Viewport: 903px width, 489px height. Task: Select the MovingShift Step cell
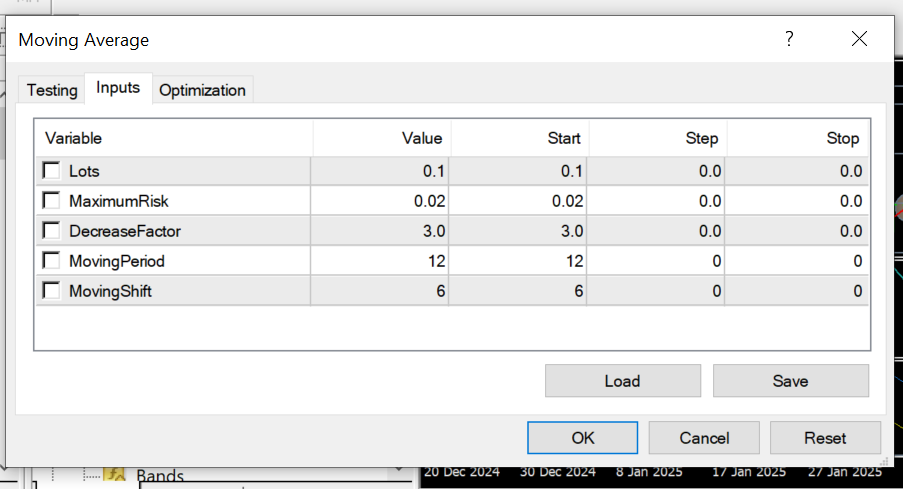(656, 291)
